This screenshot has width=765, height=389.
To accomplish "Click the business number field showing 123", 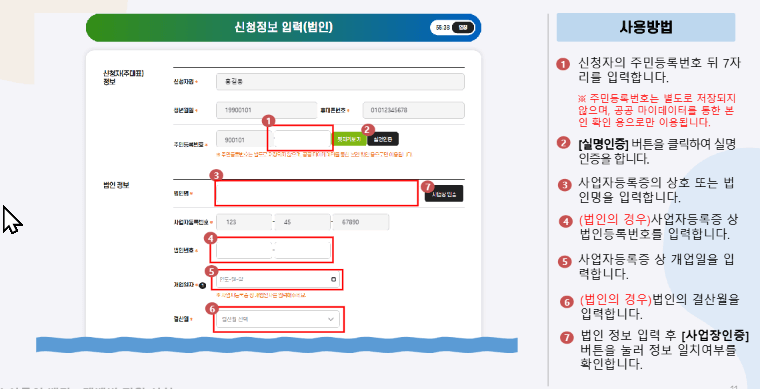I will [244, 222].
